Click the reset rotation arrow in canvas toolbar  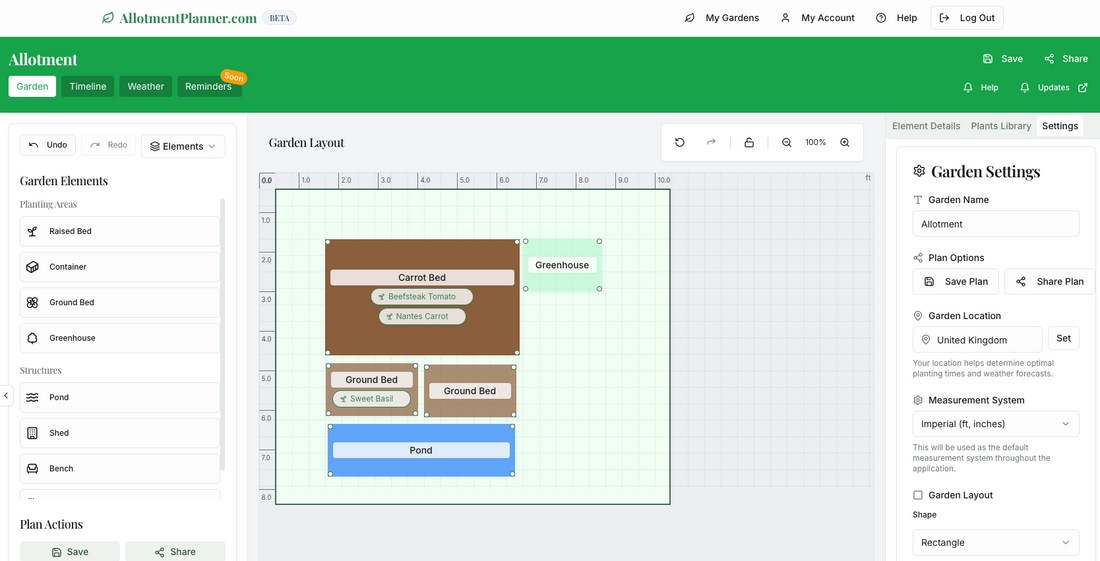(680, 143)
